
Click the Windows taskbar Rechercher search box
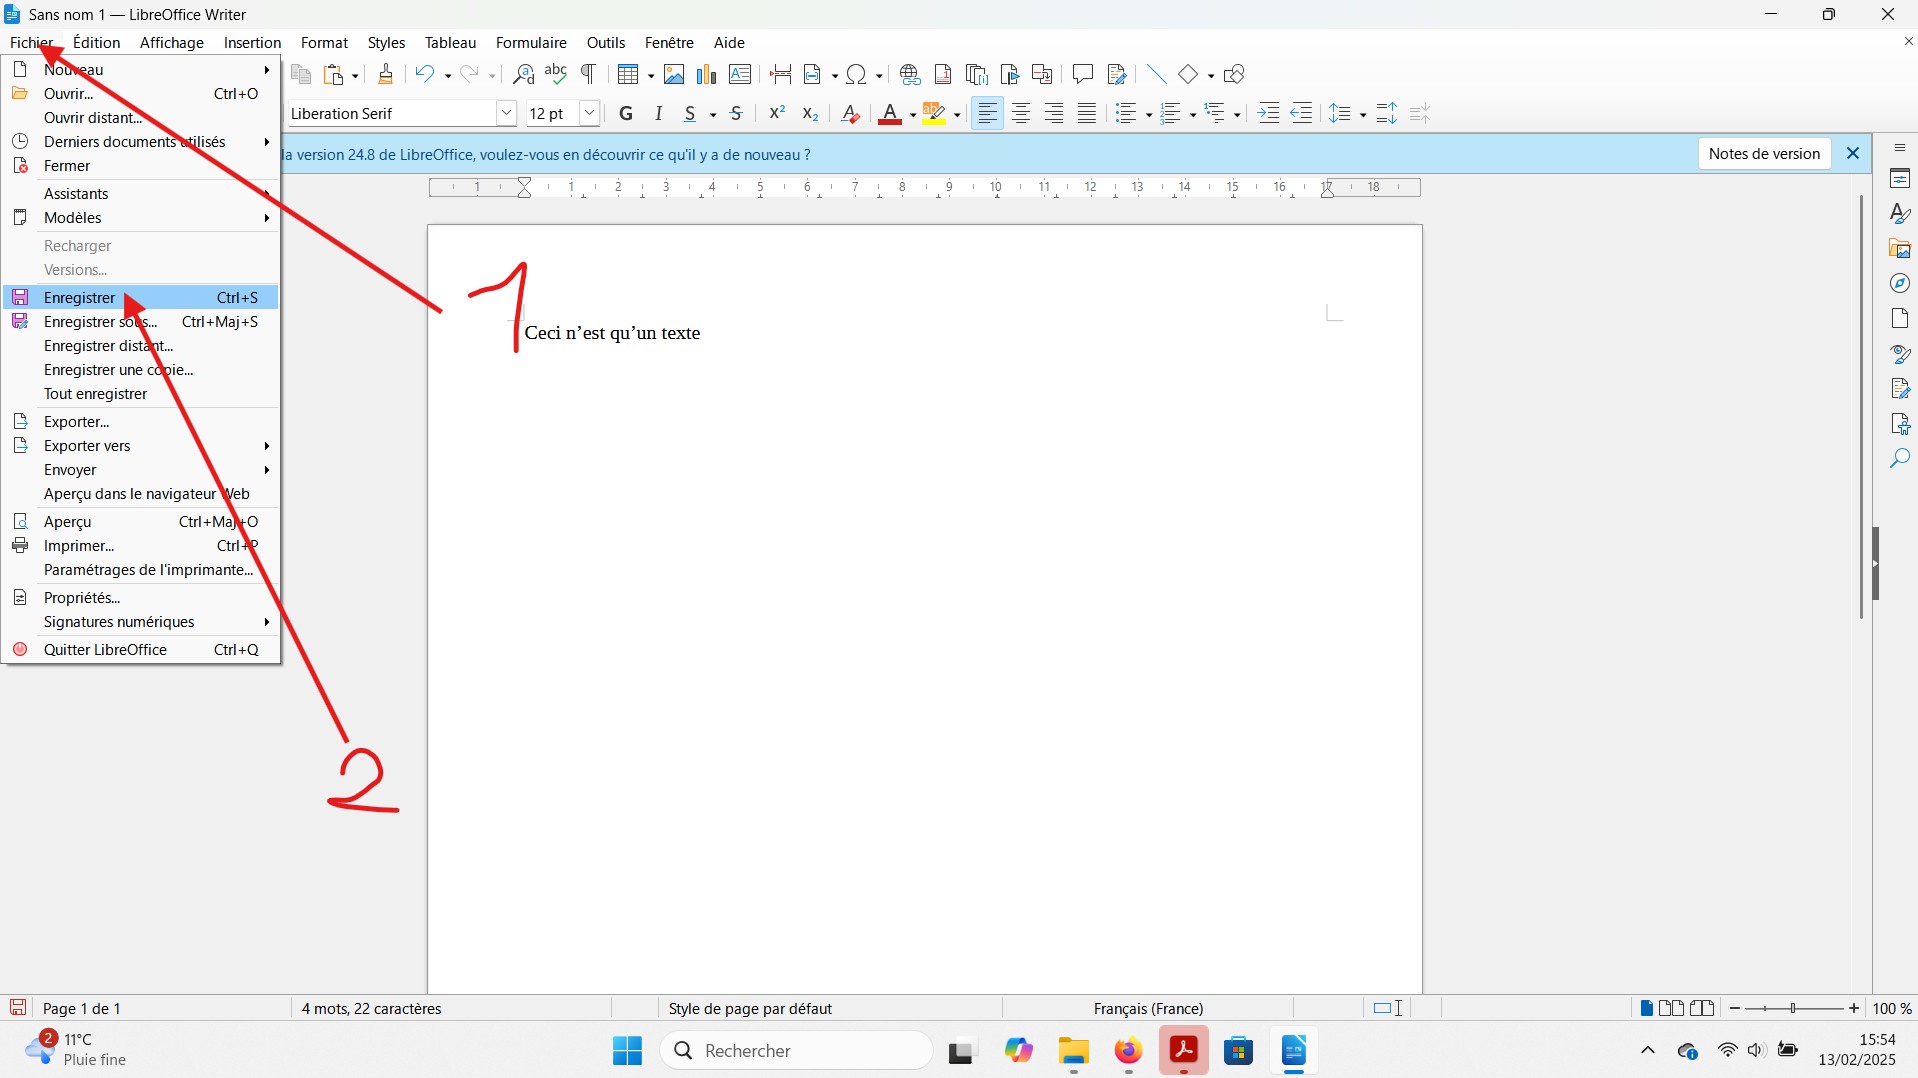tap(797, 1051)
